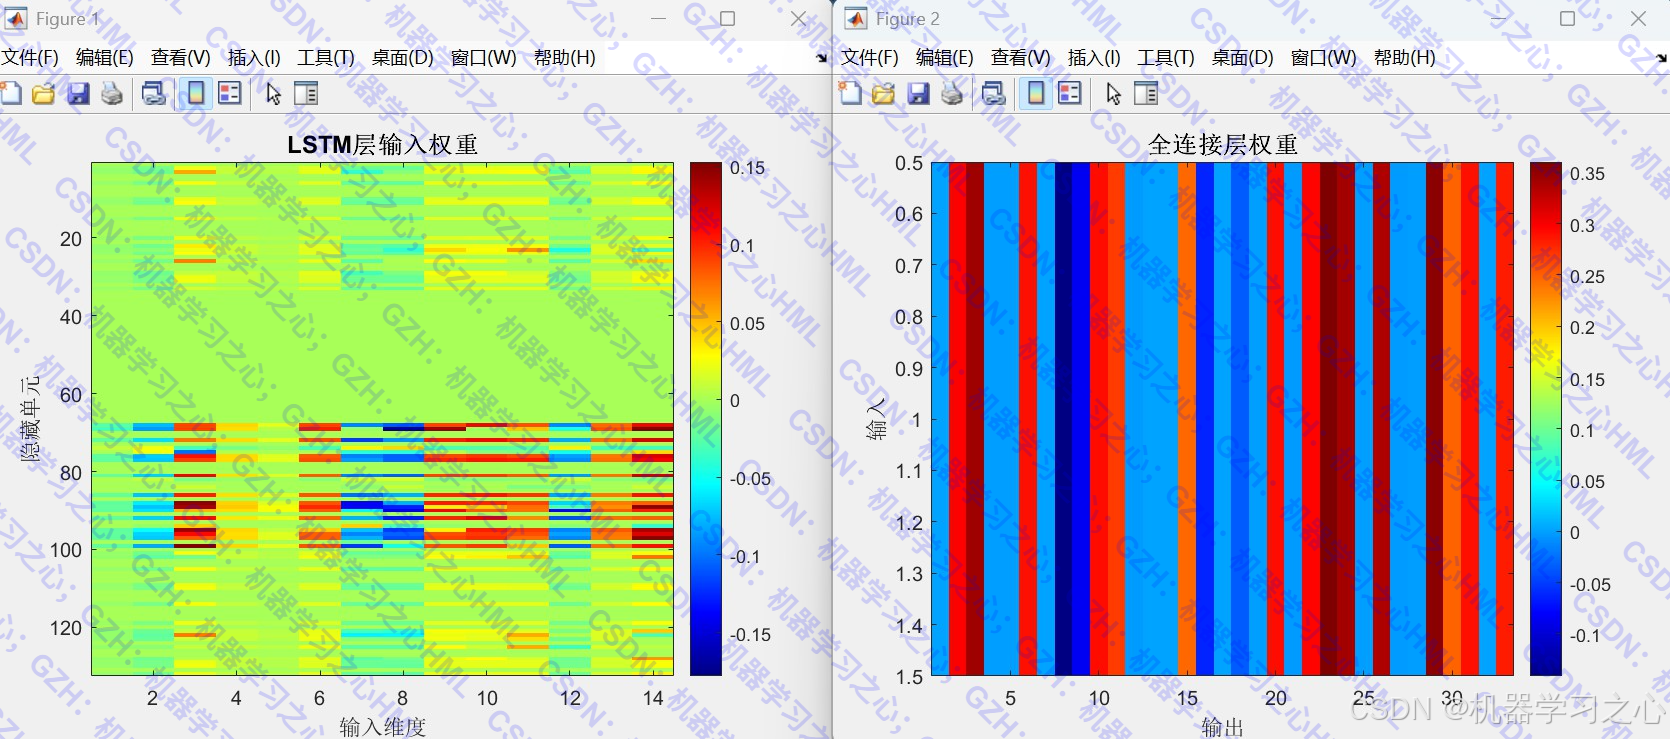Click the colorbar in Figure 1

706,419
